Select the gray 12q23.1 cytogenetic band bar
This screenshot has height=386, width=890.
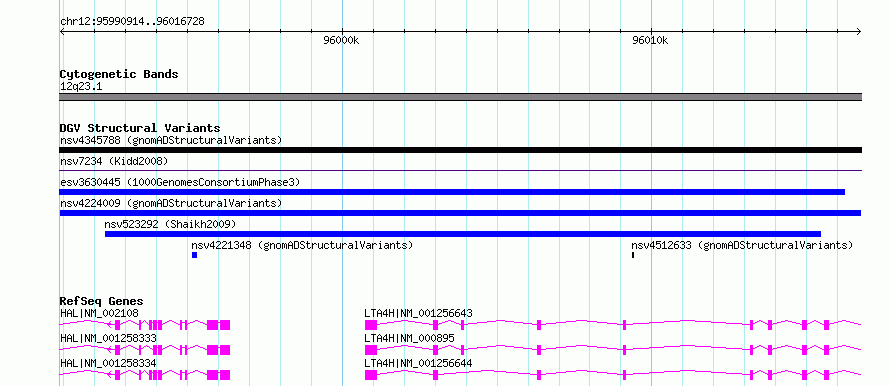[460, 97]
